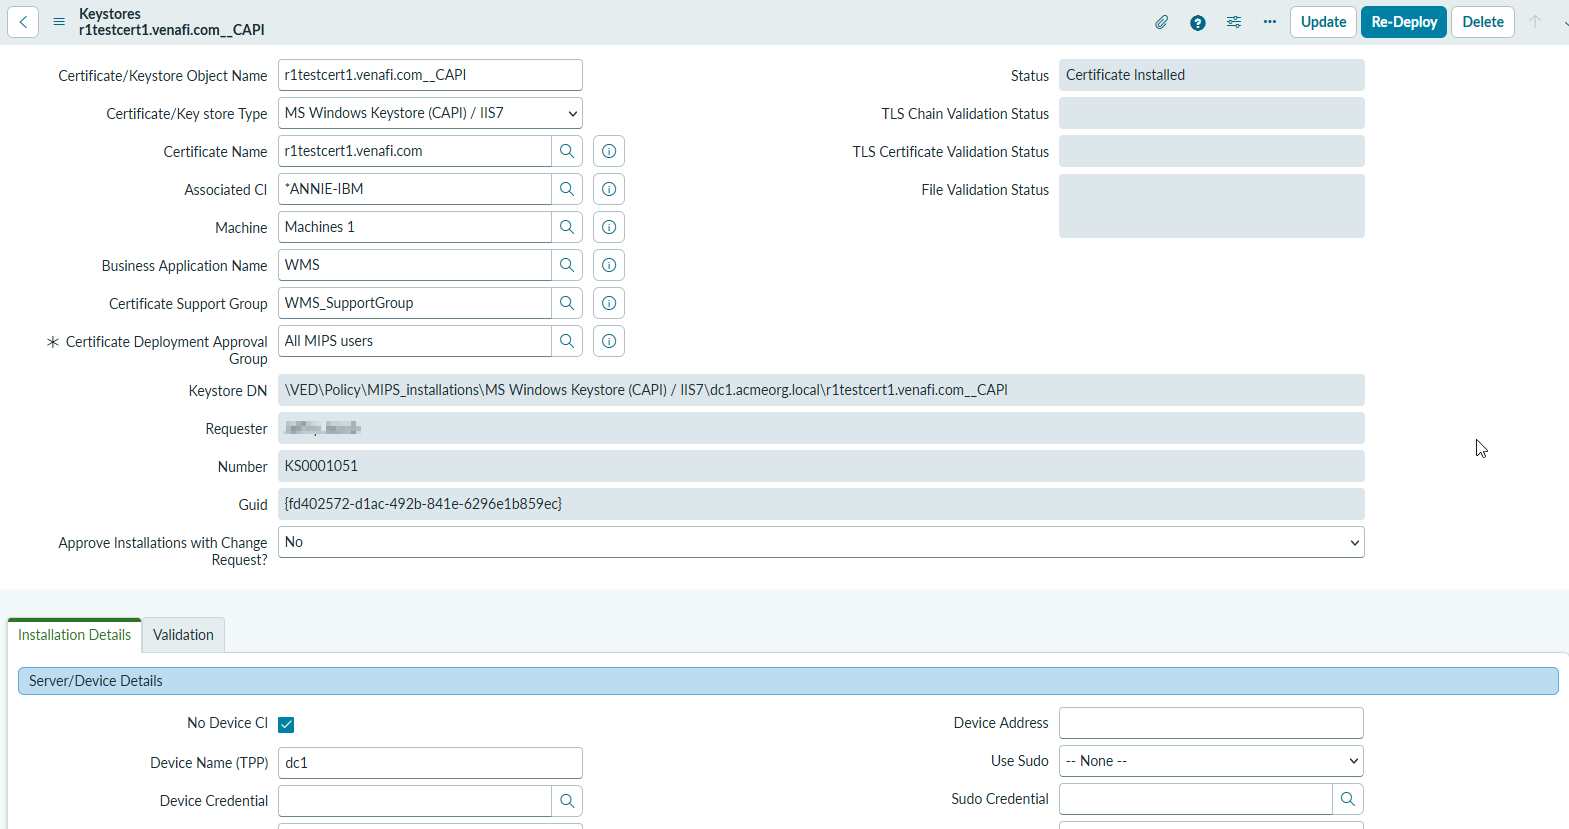Uncheck the No Device CI checkbox
The image size is (1569, 829).
(x=286, y=724)
